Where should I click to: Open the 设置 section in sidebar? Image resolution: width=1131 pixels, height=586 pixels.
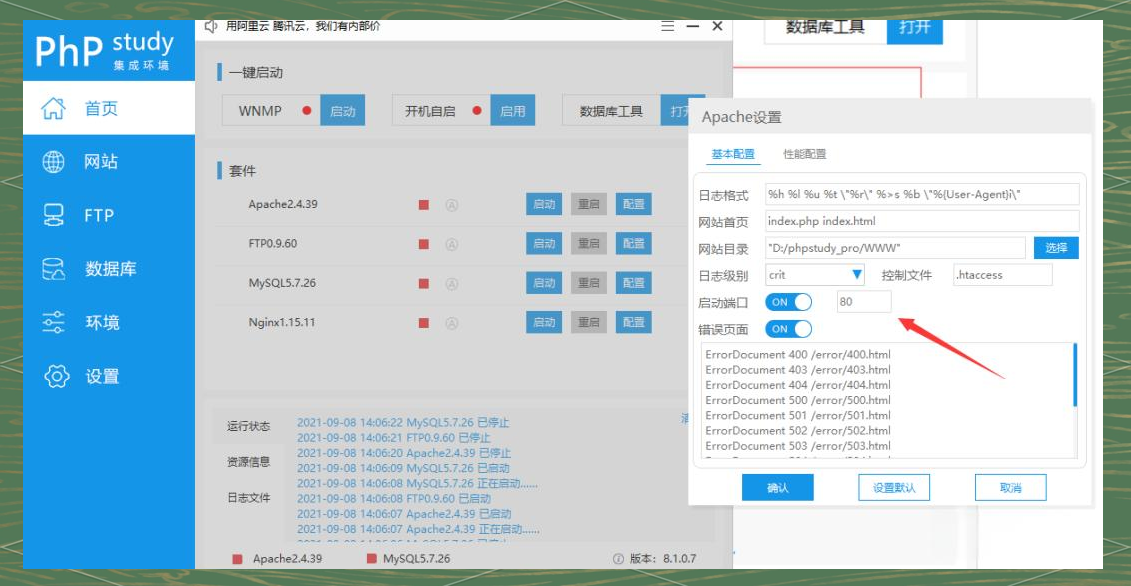click(x=108, y=376)
